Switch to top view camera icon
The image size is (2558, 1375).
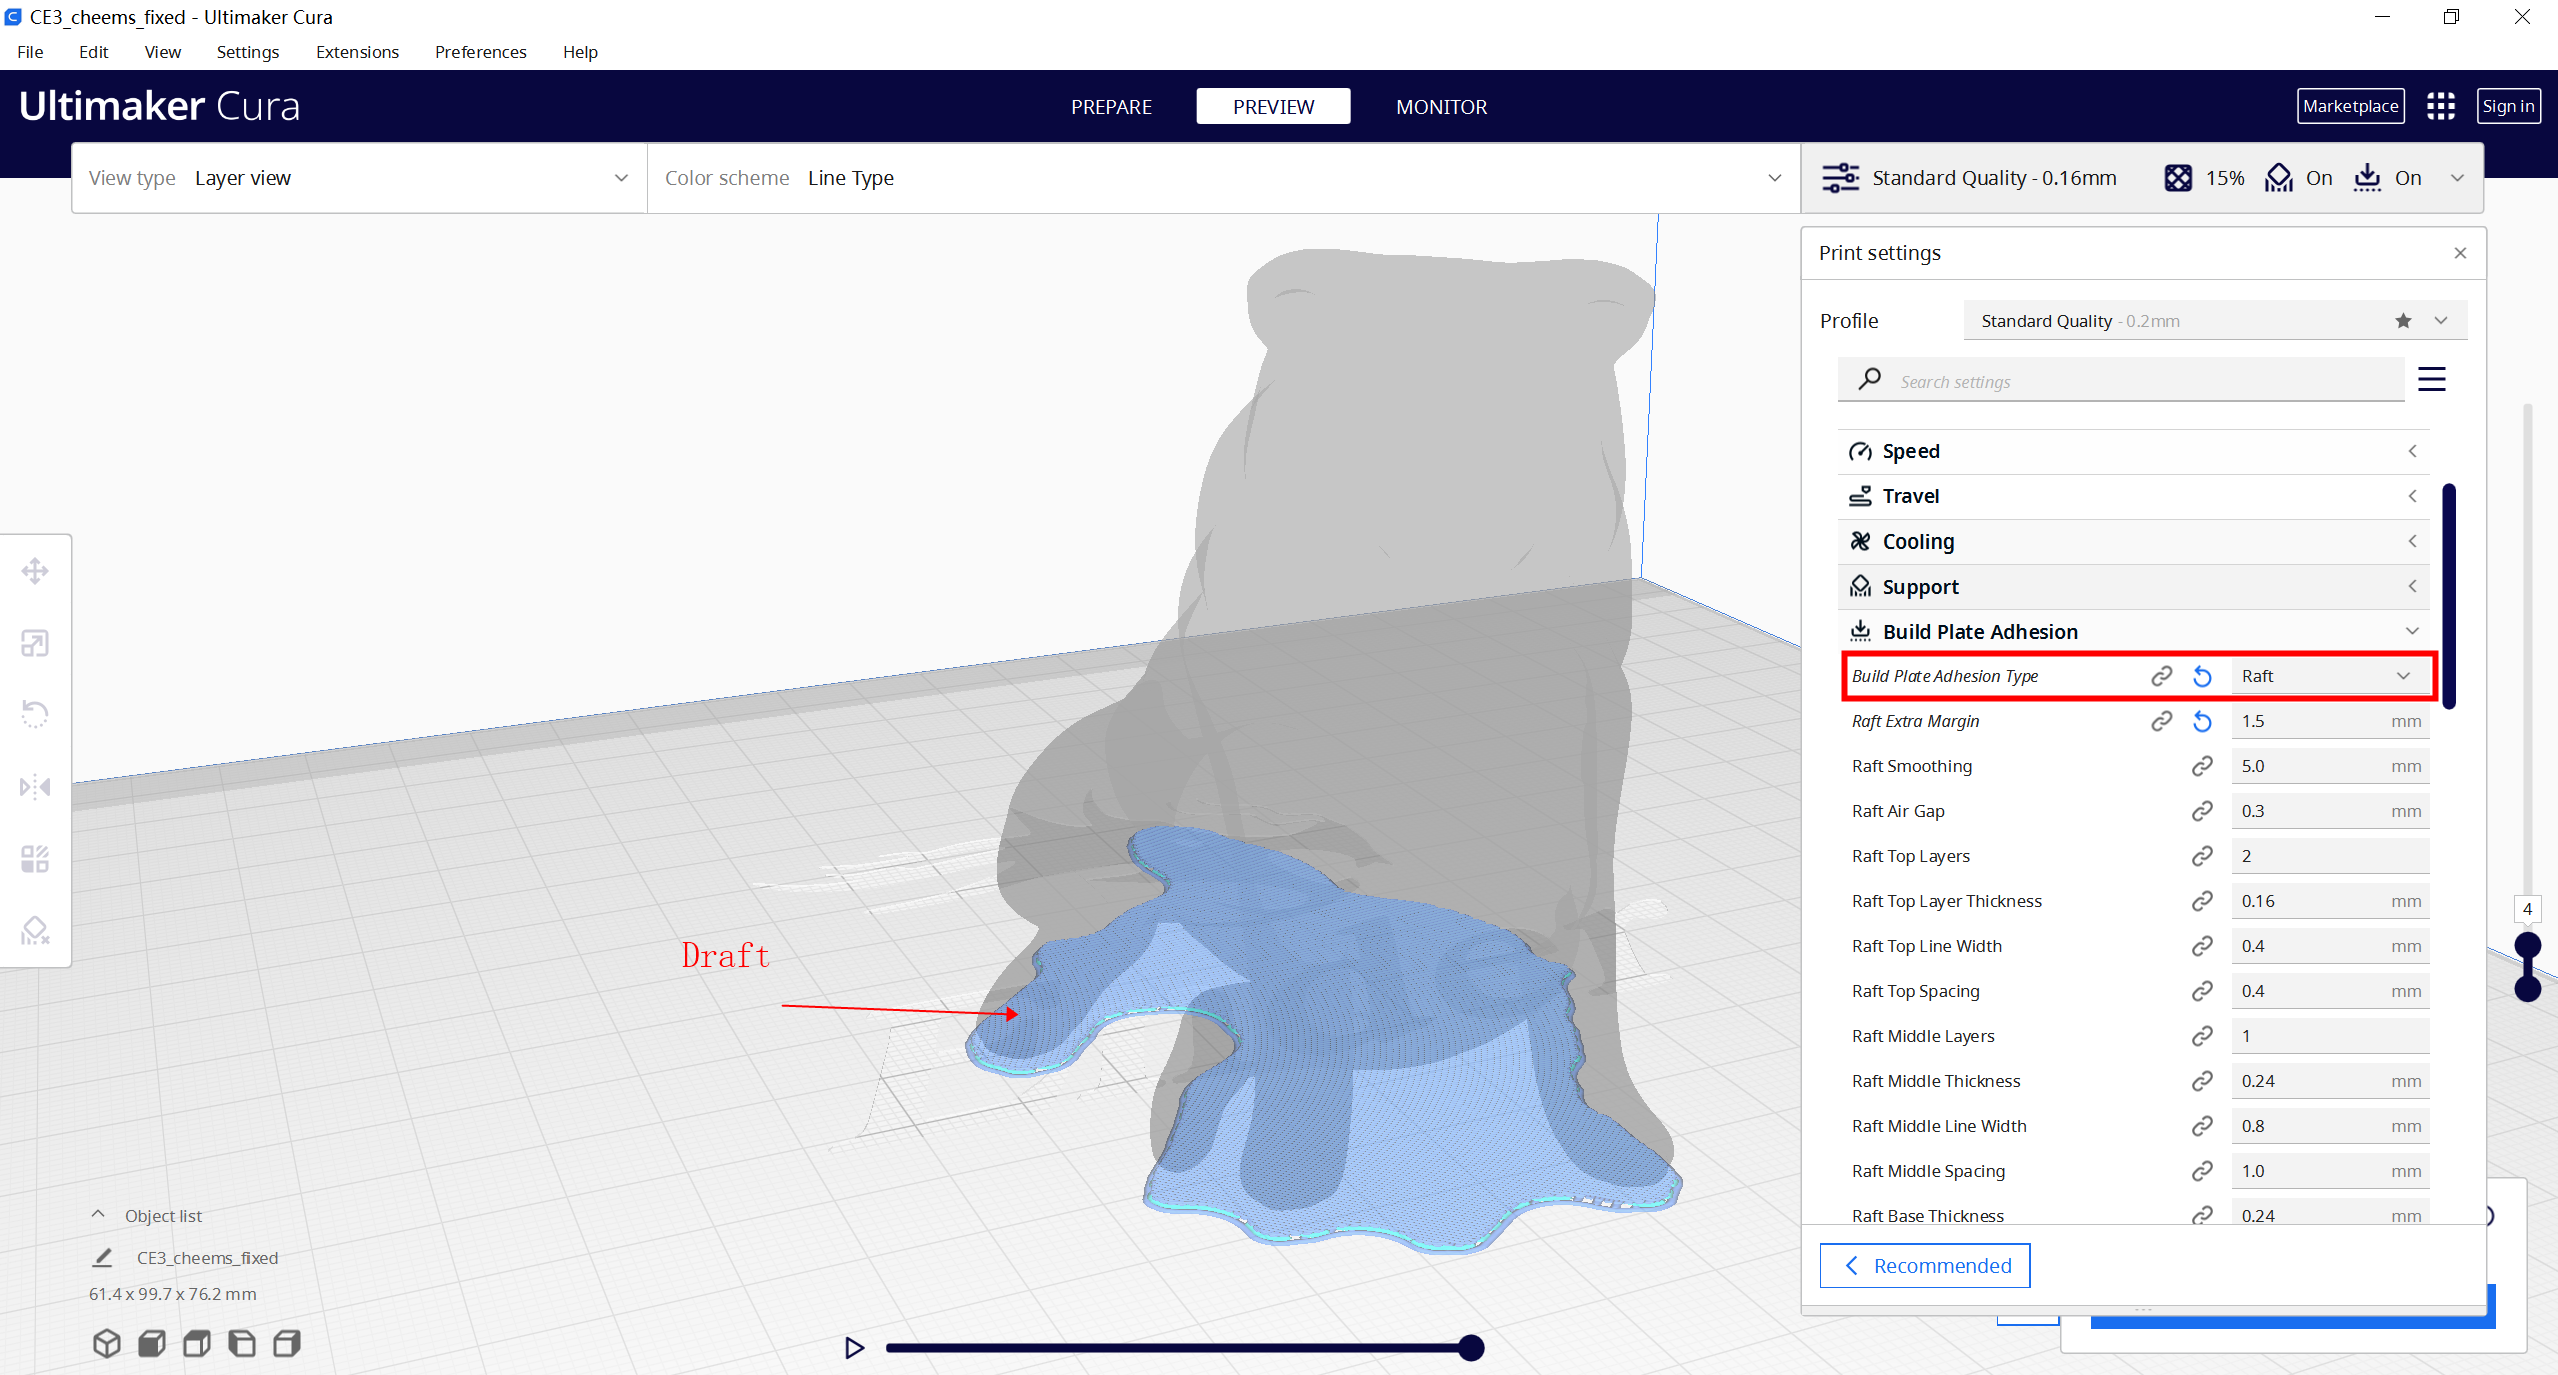[x=197, y=1343]
